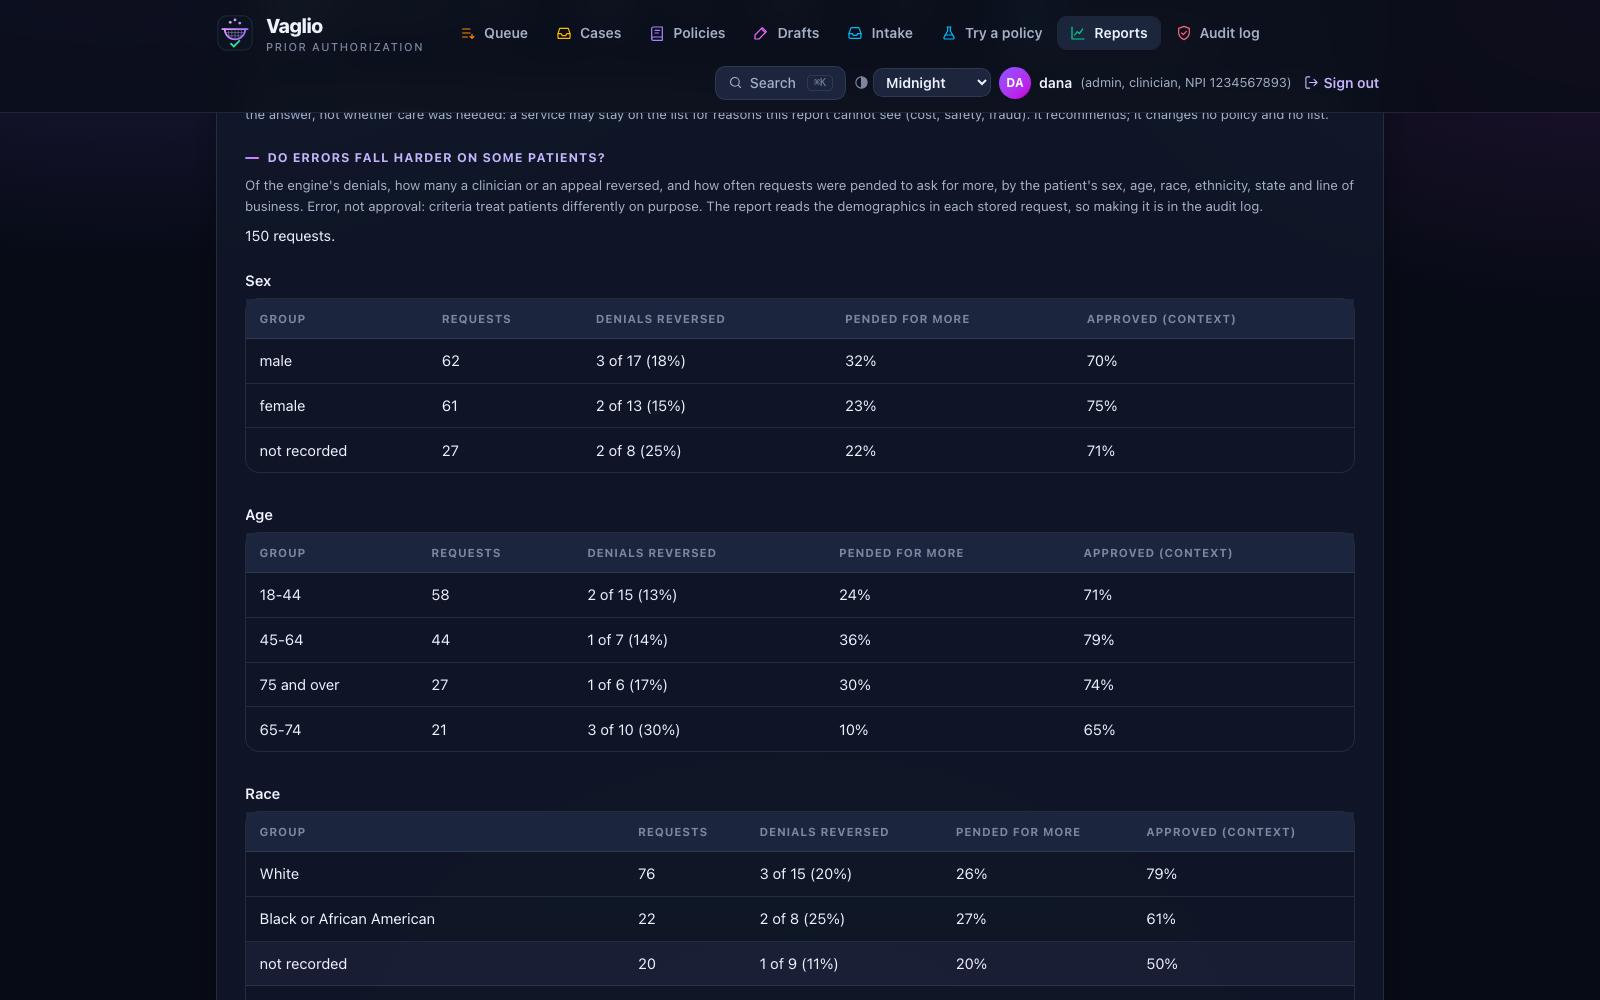The height and width of the screenshot is (1000, 1600).
Task: Click the DA purple avatar
Action: [x=1015, y=83]
